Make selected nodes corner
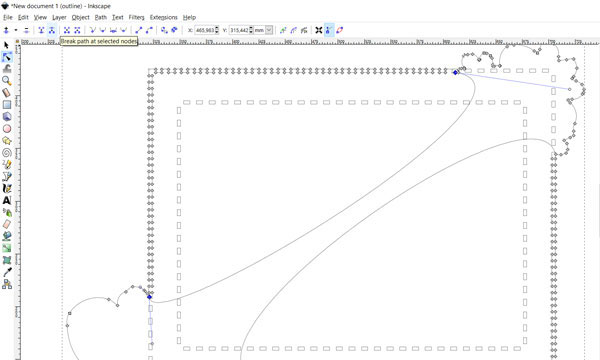Image resolution: width=600 pixels, height=360 pixels. [93, 30]
